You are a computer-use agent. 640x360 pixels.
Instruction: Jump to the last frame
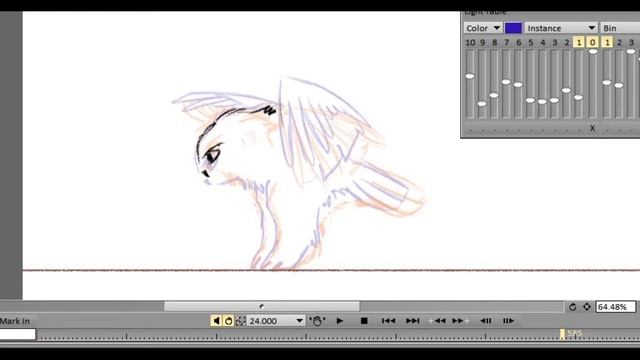coord(413,321)
